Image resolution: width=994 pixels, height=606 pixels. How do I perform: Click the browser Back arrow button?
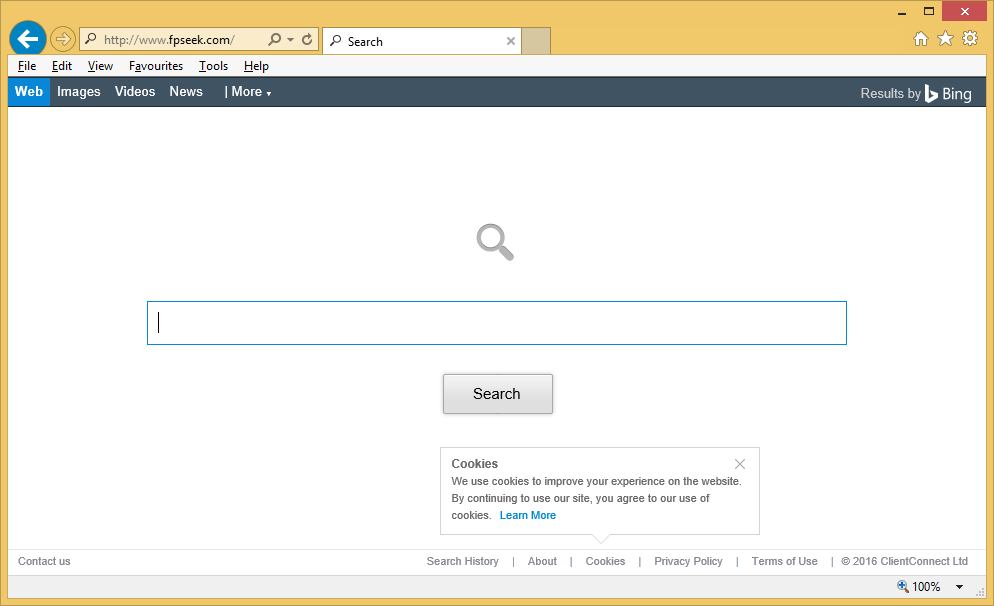tap(27, 39)
